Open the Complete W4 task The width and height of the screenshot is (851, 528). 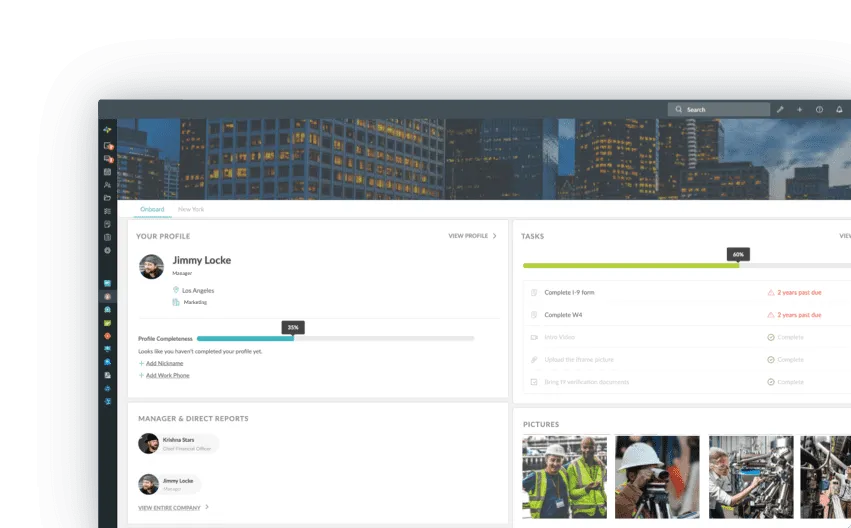point(563,315)
